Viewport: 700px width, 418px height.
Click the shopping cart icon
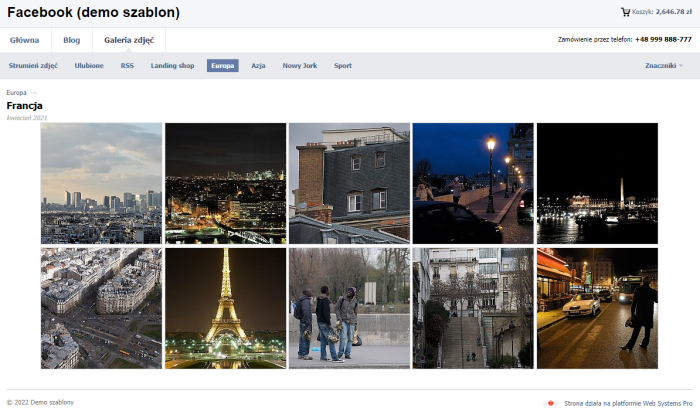[x=625, y=12]
